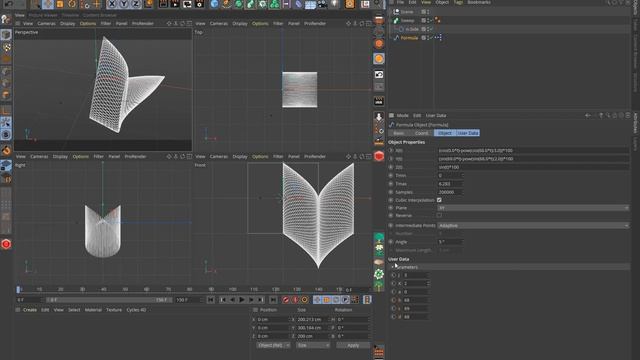The height and width of the screenshot is (360, 640).
Task: Switch to the Object tab in Attributes
Action: click(444, 133)
